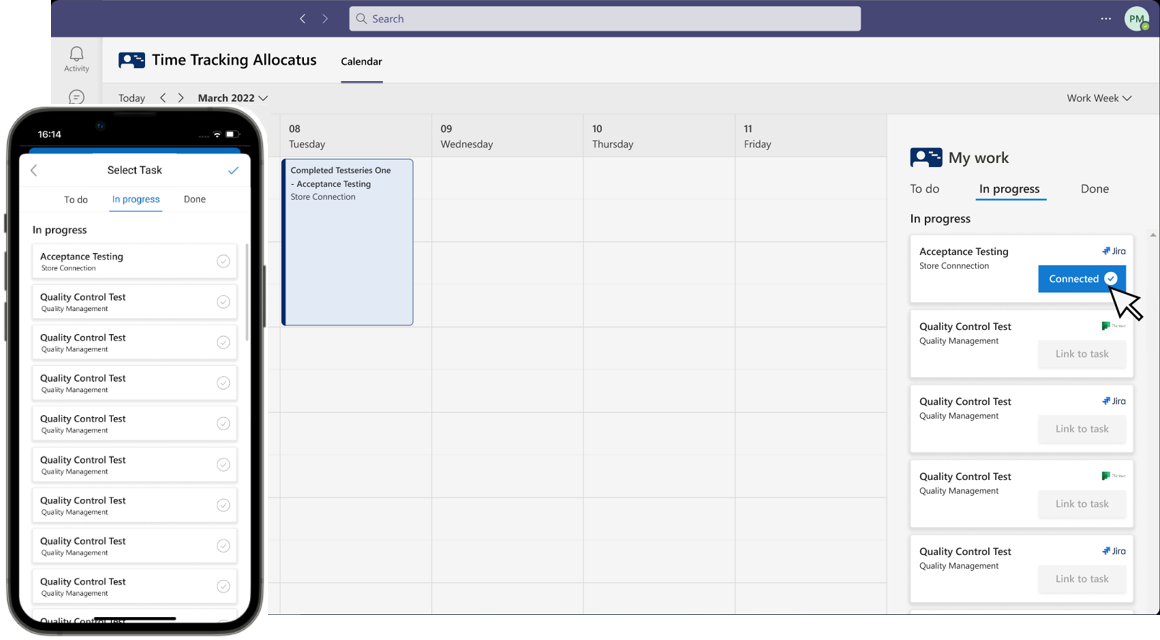Screen dimensions: 1160x640
Task: Click the Today button
Action: coord(132,98)
